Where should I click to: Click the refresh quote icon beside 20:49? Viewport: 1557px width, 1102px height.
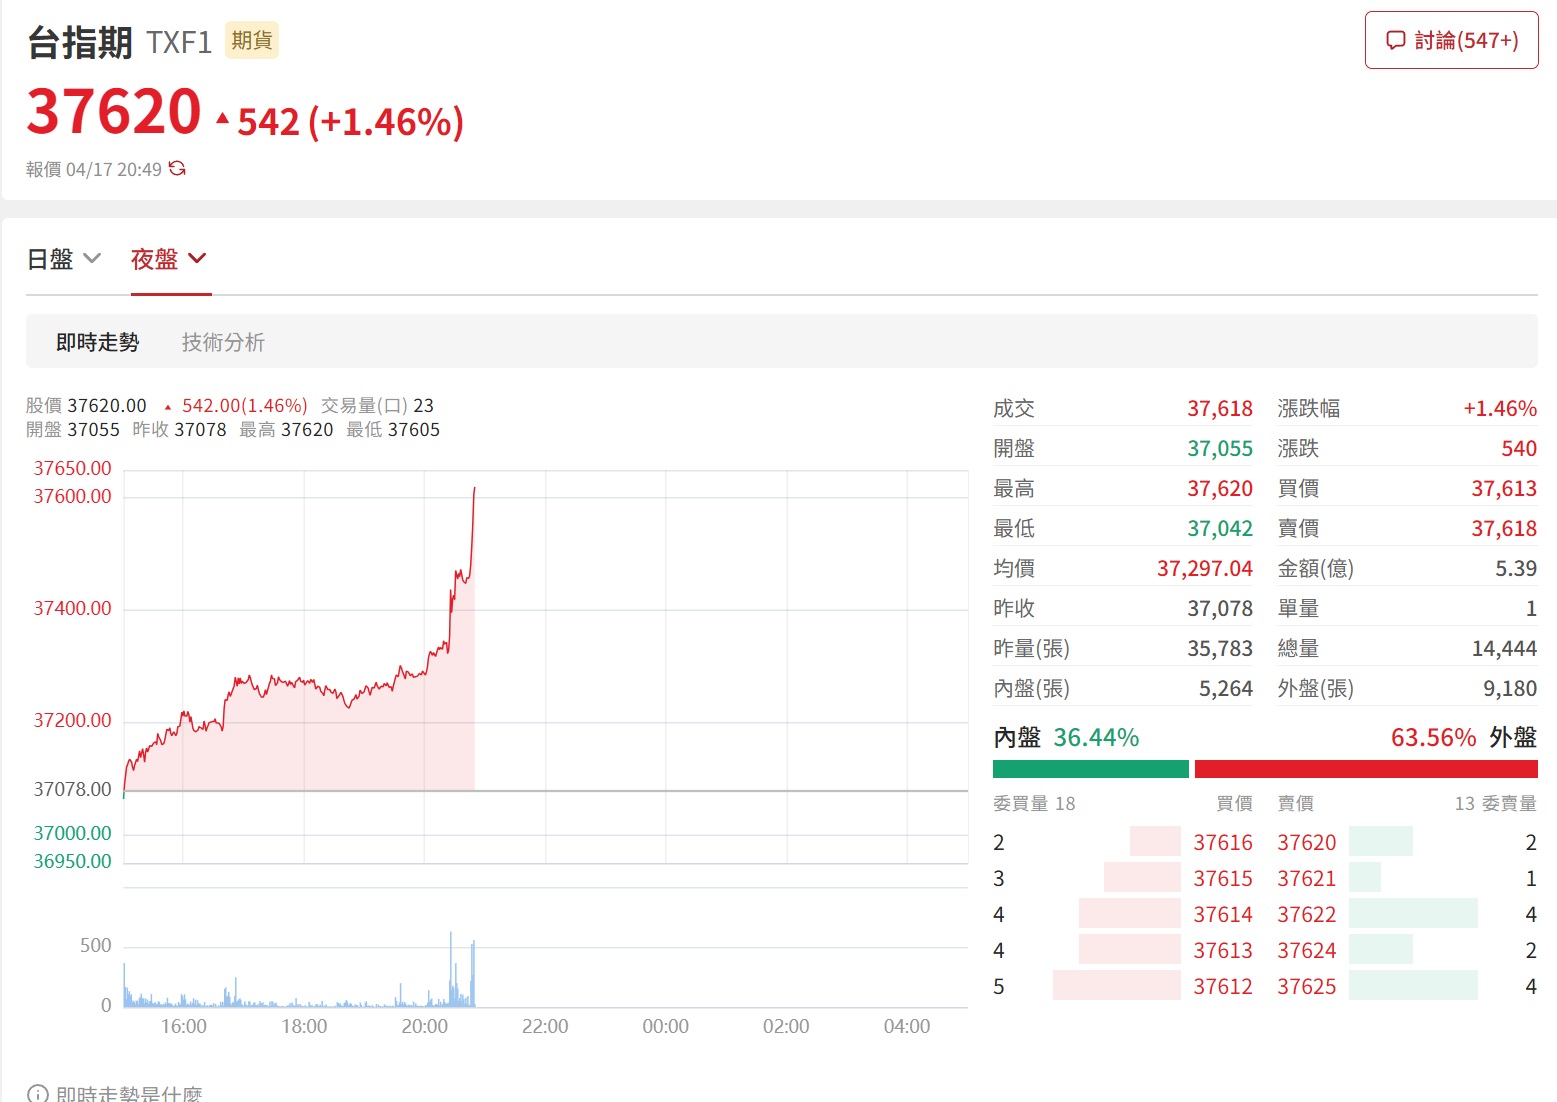[177, 168]
